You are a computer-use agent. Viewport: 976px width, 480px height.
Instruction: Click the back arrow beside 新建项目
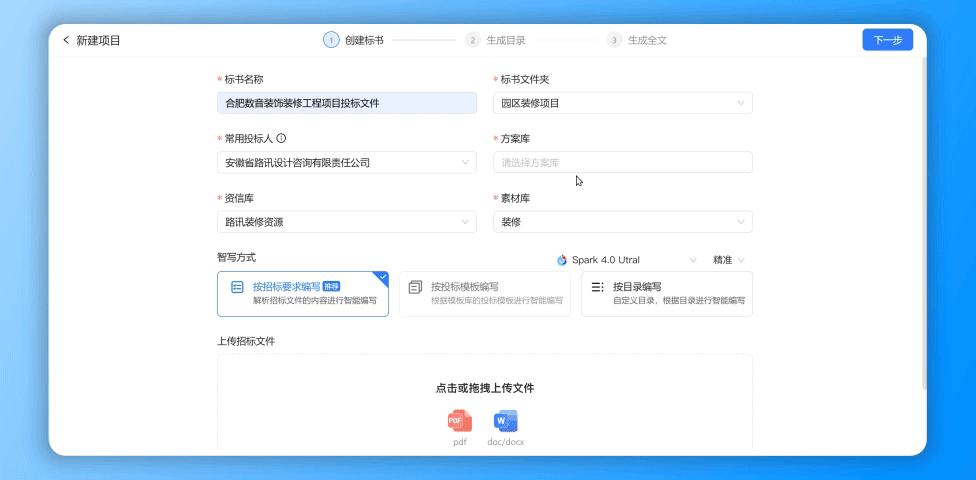(x=66, y=40)
